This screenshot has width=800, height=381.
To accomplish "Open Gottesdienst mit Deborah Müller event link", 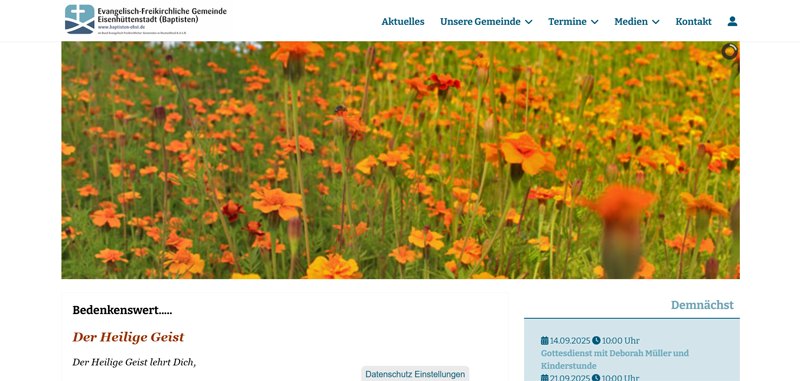I will 615,359.
